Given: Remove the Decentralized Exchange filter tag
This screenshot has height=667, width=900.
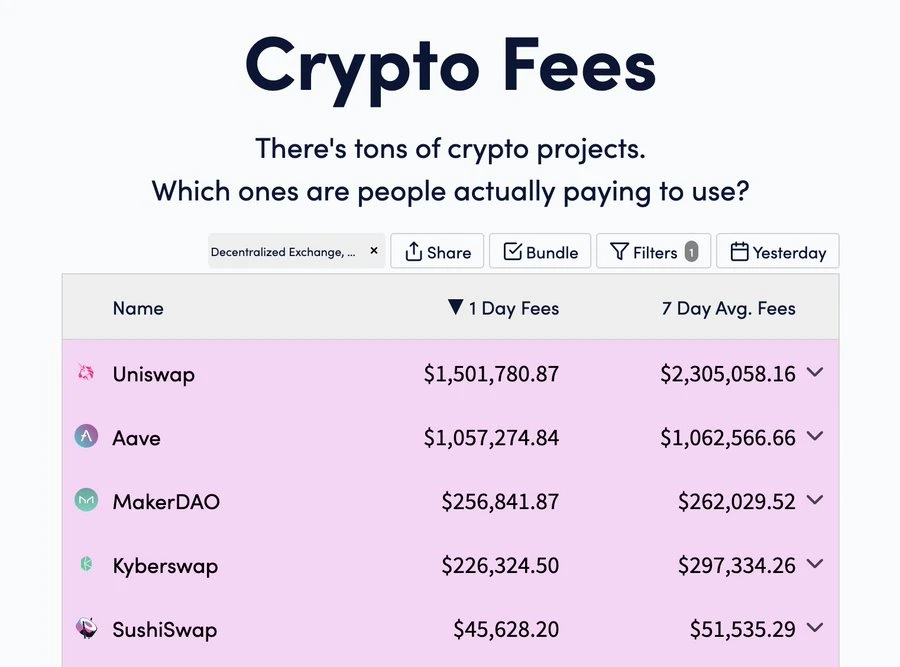Looking at the screenshot, I should pos(374,251).
